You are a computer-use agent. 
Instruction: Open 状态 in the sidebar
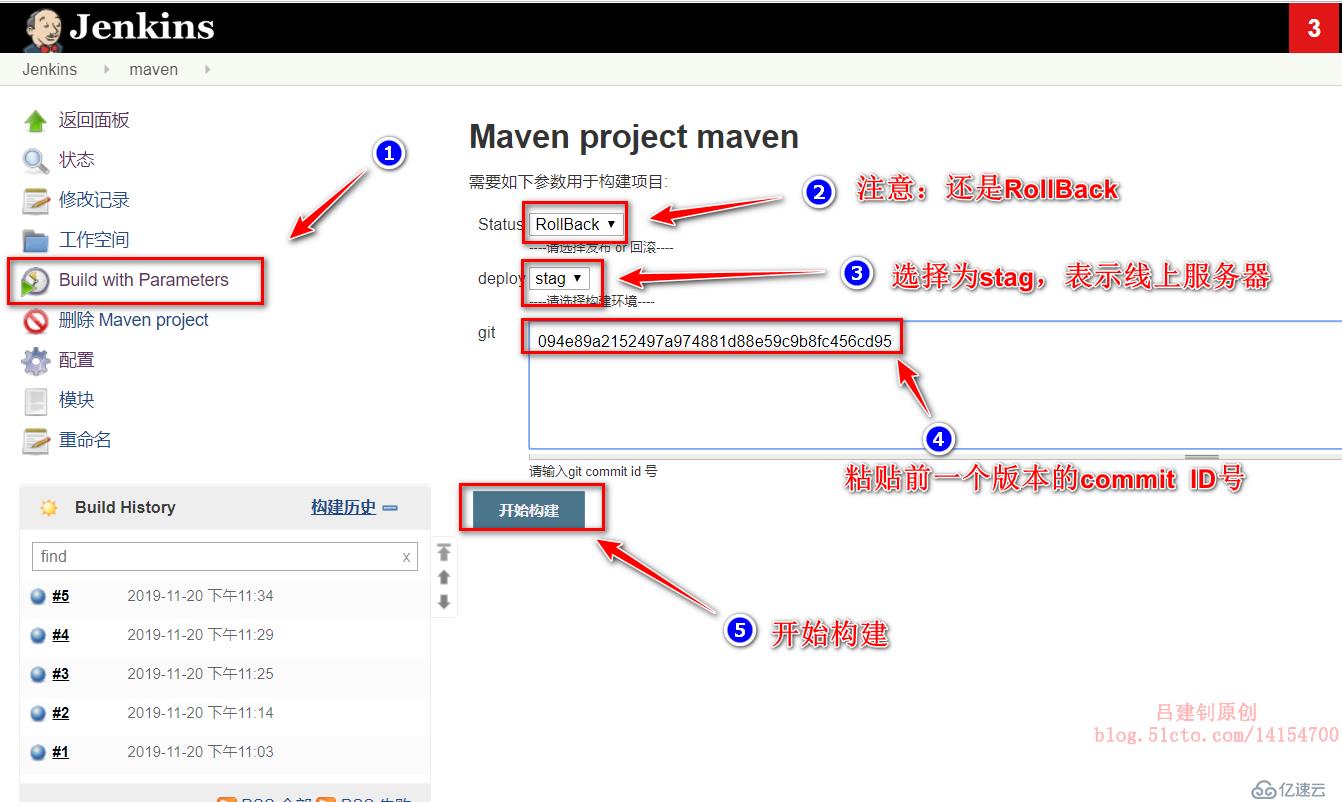76,160
